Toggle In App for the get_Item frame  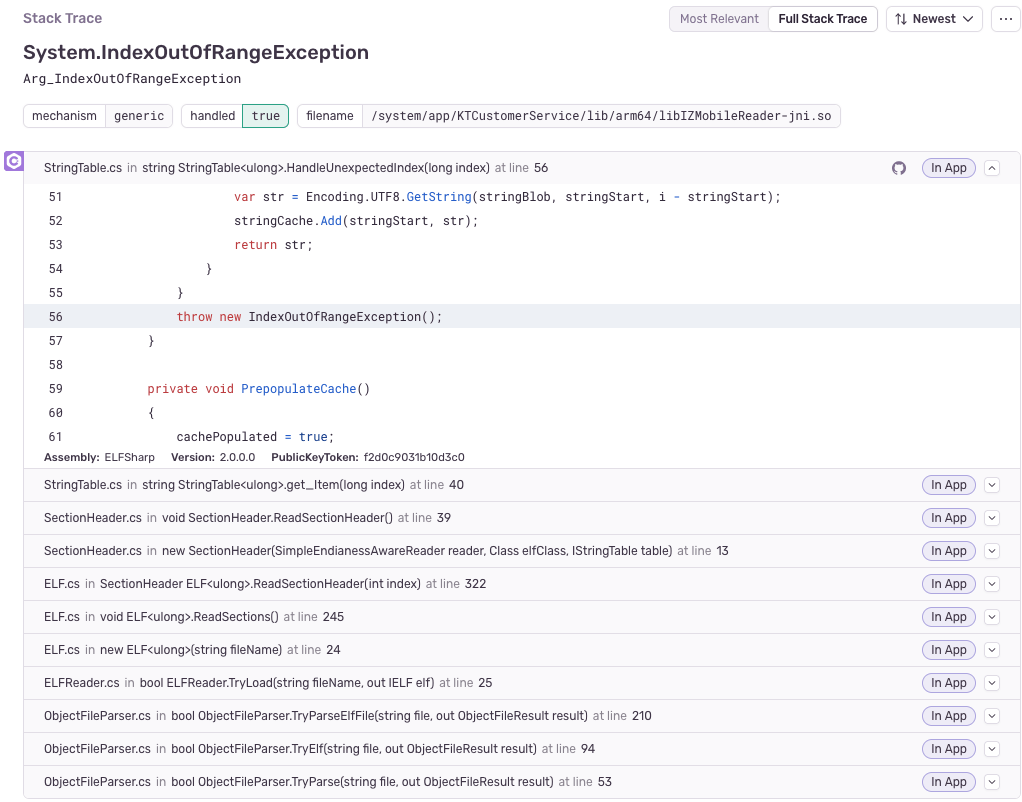click(x=947, y=484)
